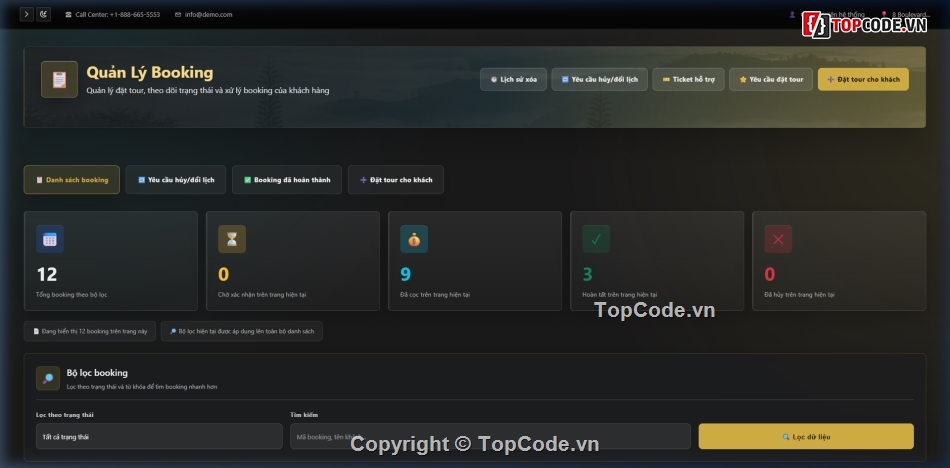Click the clipboard icon beside Quản Lý Booking
This screenshot has width=950, height=468.
pyautogui.click(x=59, y=79)
